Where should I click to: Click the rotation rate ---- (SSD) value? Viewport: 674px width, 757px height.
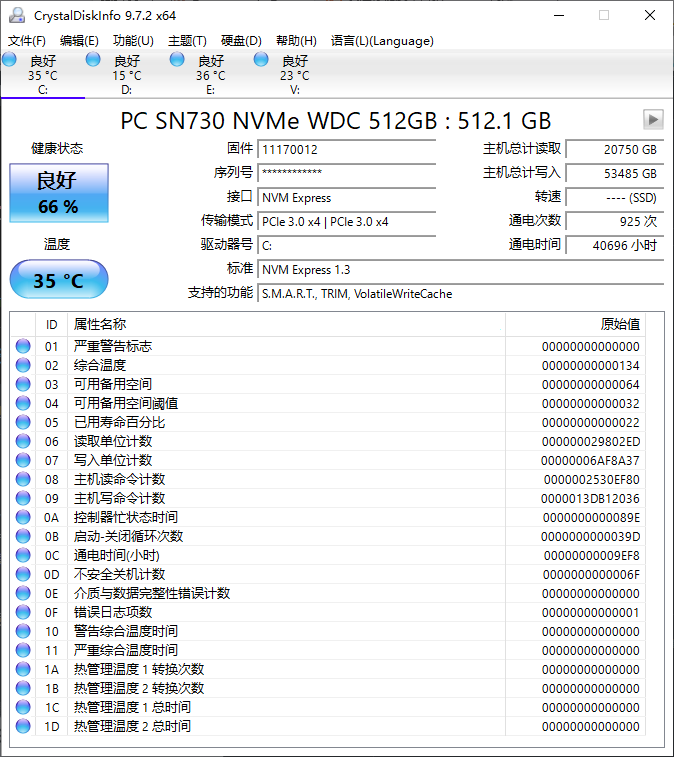point(615,197)
